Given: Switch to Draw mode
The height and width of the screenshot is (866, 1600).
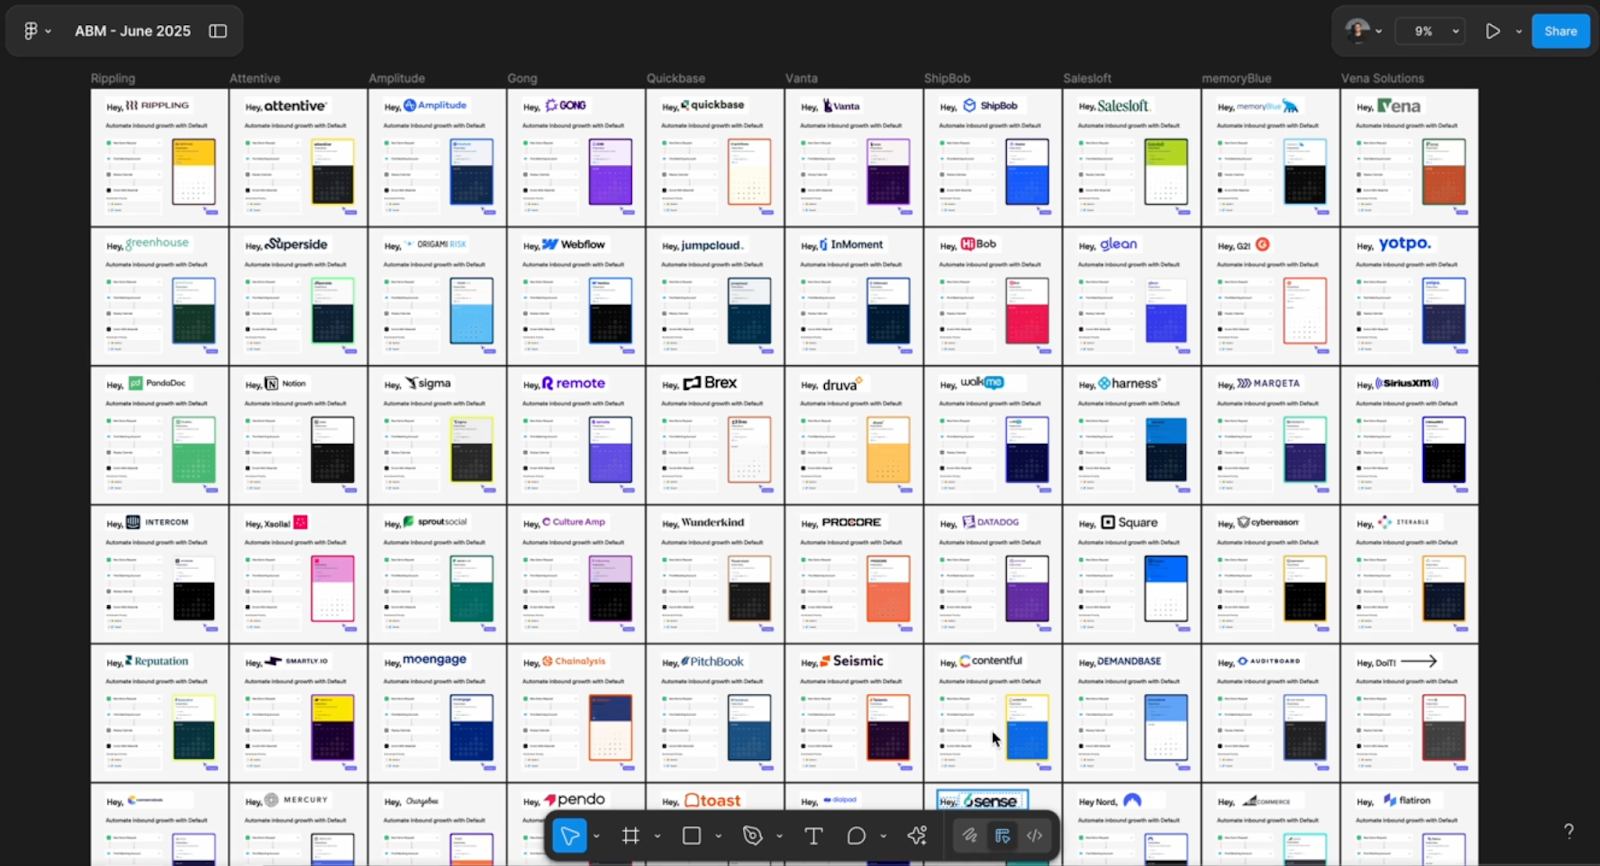Looking at the screenshot, I should click(969, 836).
